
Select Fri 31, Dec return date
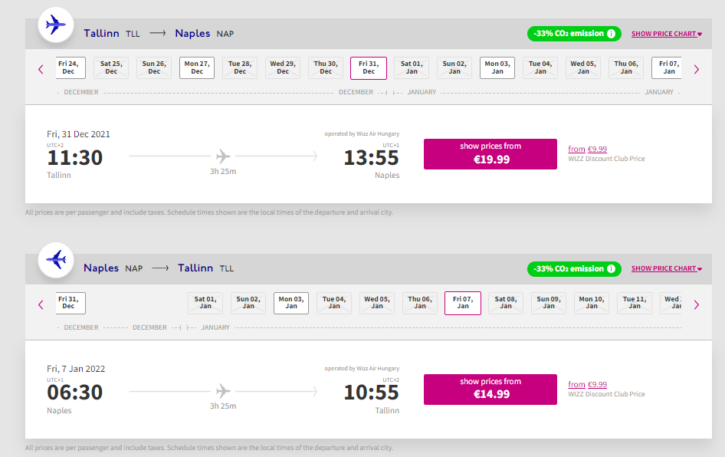[x=70, y=303]
